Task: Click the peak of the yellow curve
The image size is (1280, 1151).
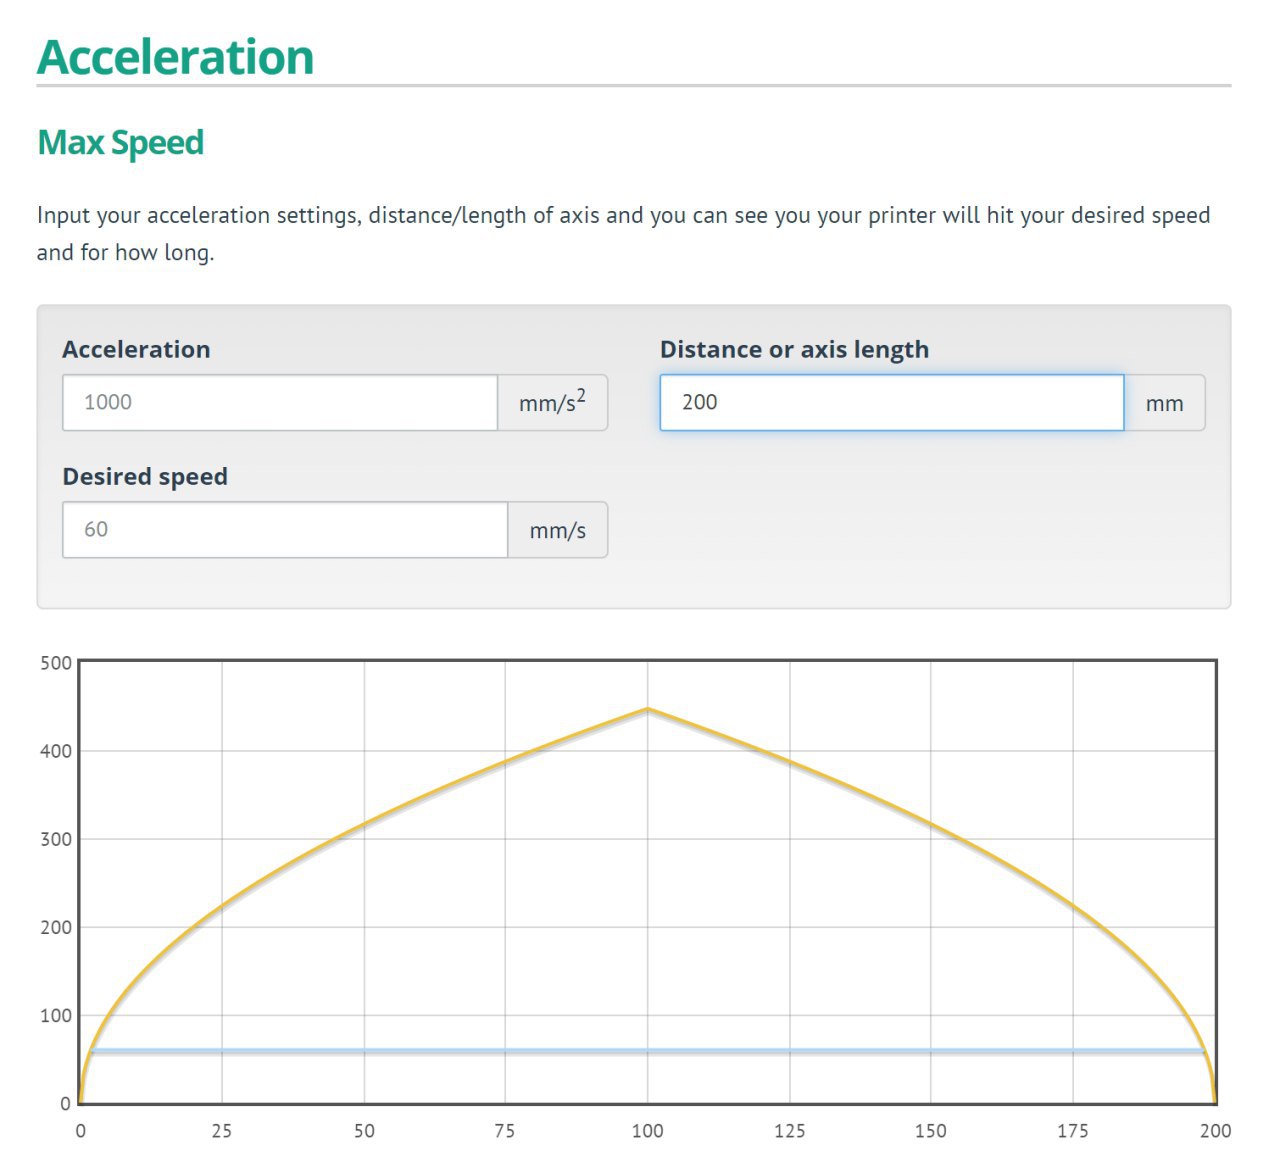Action: point(648,710)
